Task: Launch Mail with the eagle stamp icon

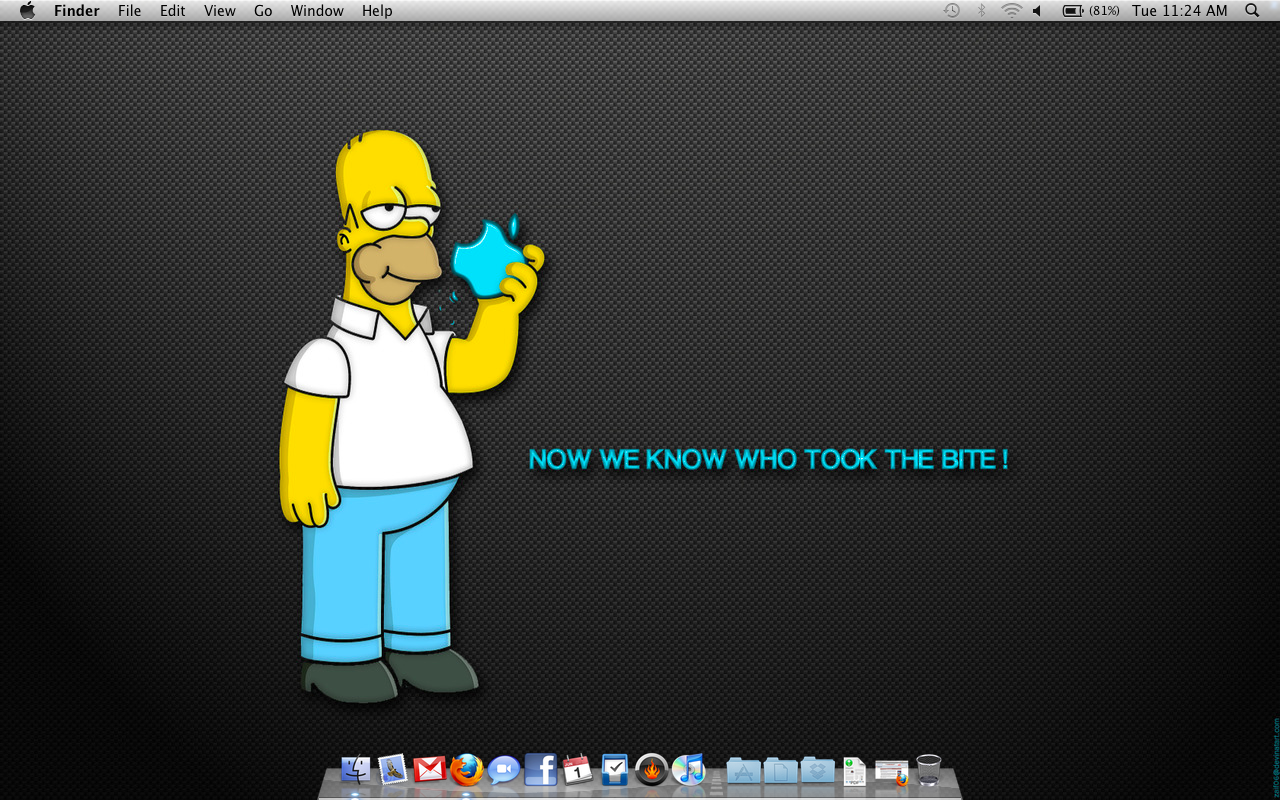Action: click(x=393, y=769)
